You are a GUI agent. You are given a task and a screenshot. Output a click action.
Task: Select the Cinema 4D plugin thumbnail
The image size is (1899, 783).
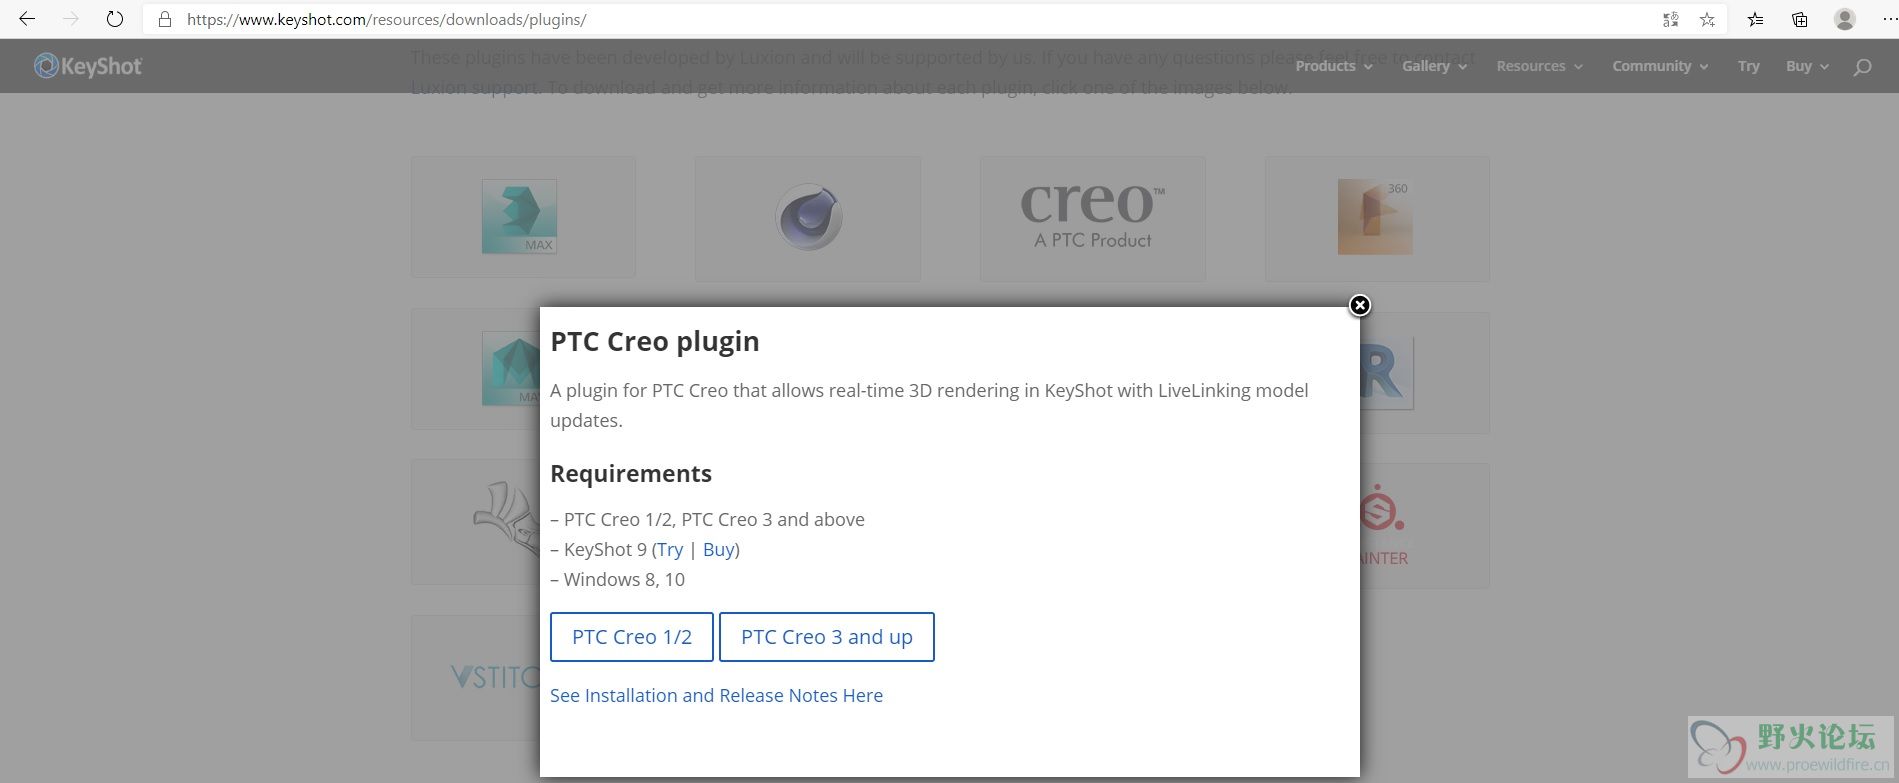click(x=808, y=218)
